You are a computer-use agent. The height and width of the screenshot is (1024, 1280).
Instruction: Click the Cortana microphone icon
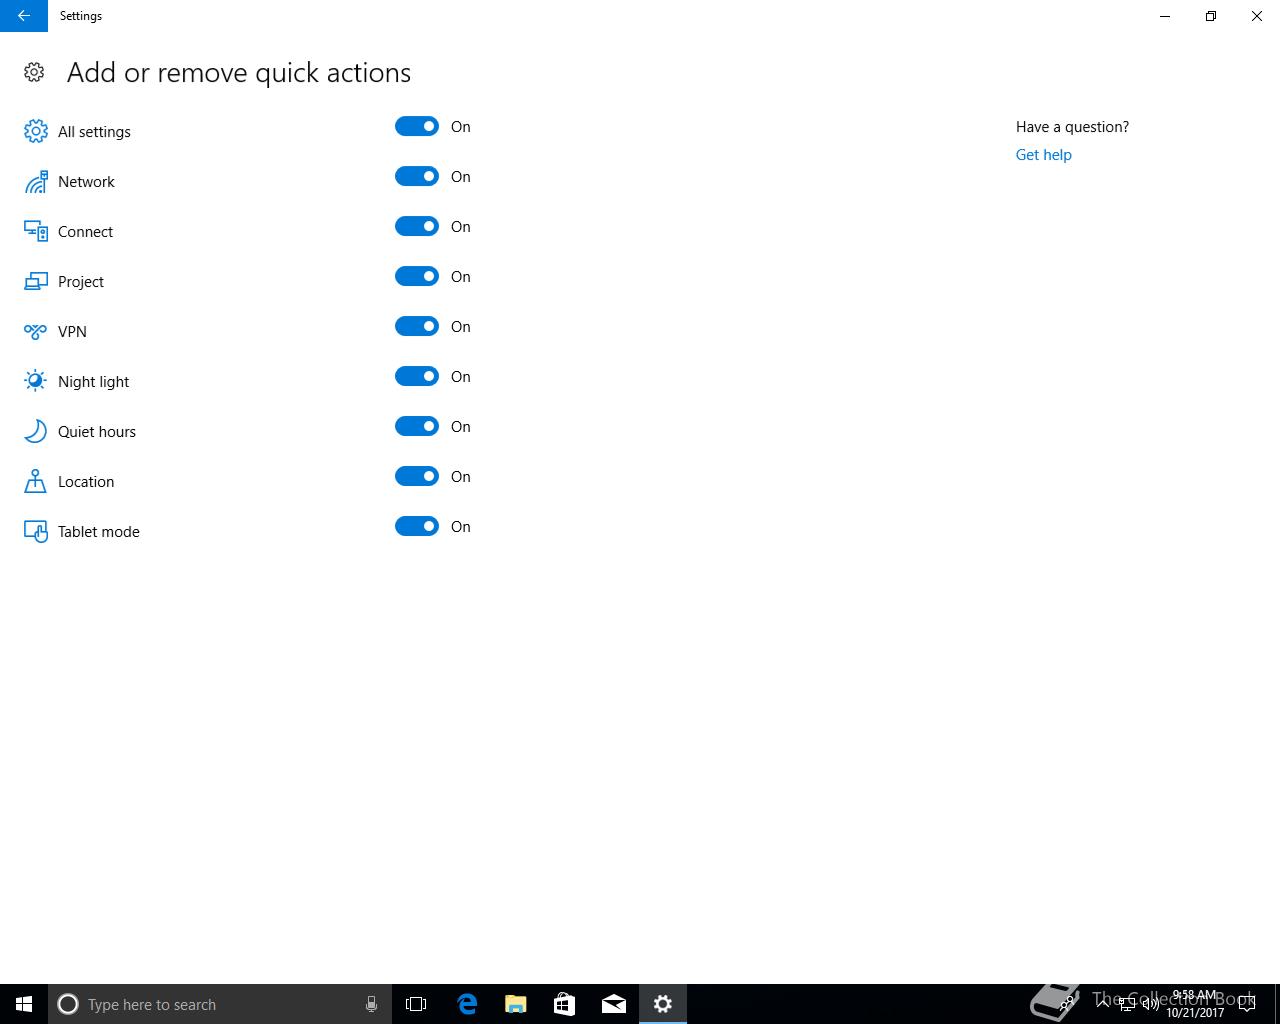371,1004
